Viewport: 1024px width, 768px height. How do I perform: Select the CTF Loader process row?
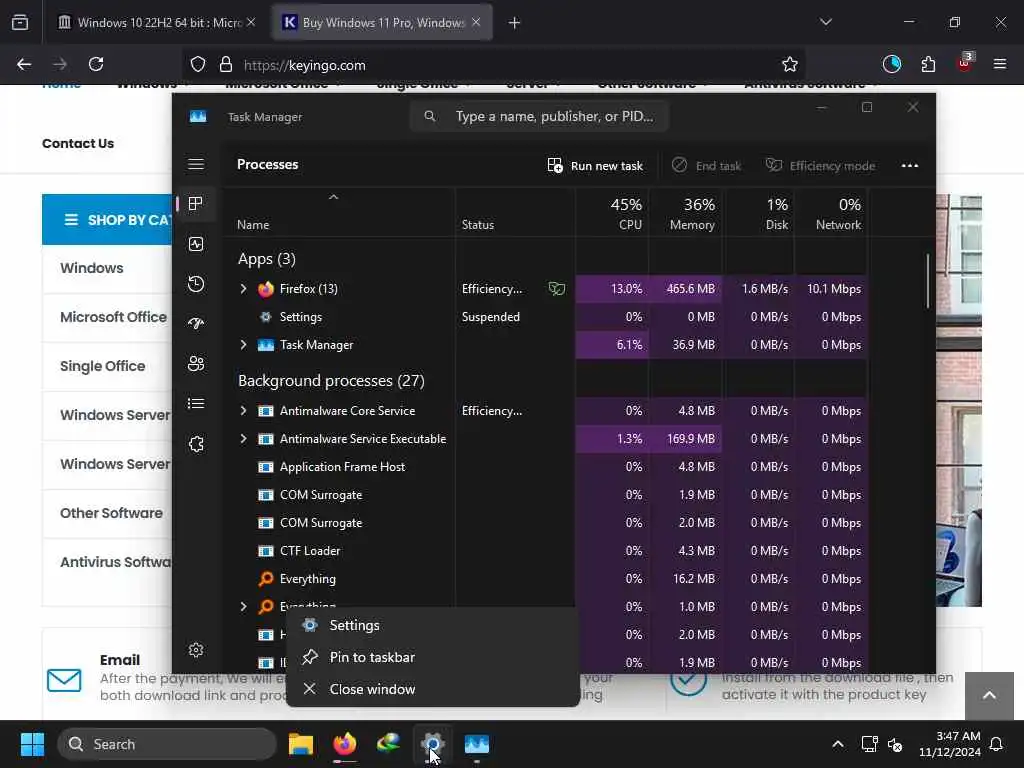click(x=545, y=551)
